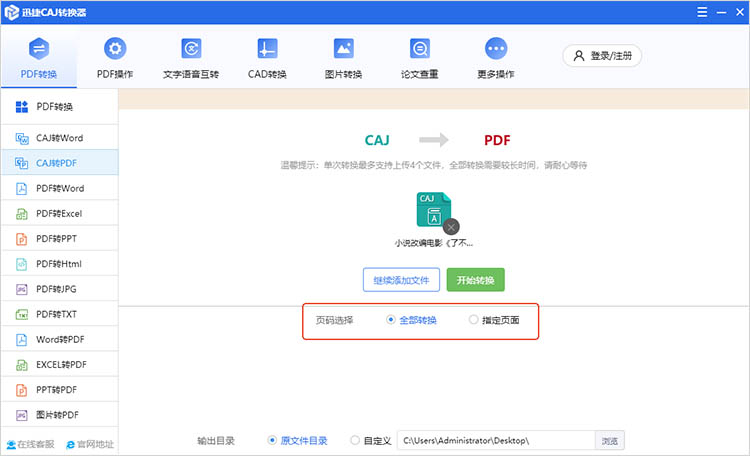Click the 更多操作 three-dots icon
The height and width of the screenshot is (456, 750).
(x=496, y=49)
